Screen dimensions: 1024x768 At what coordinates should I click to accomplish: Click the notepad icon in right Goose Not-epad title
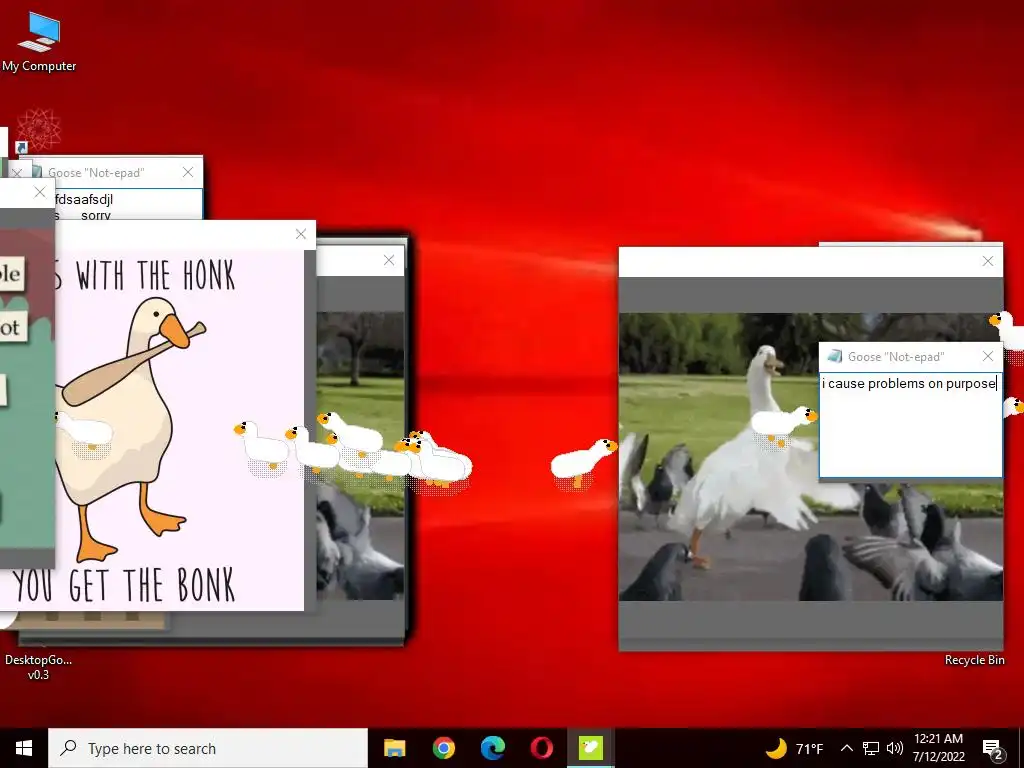pos(834,357)
